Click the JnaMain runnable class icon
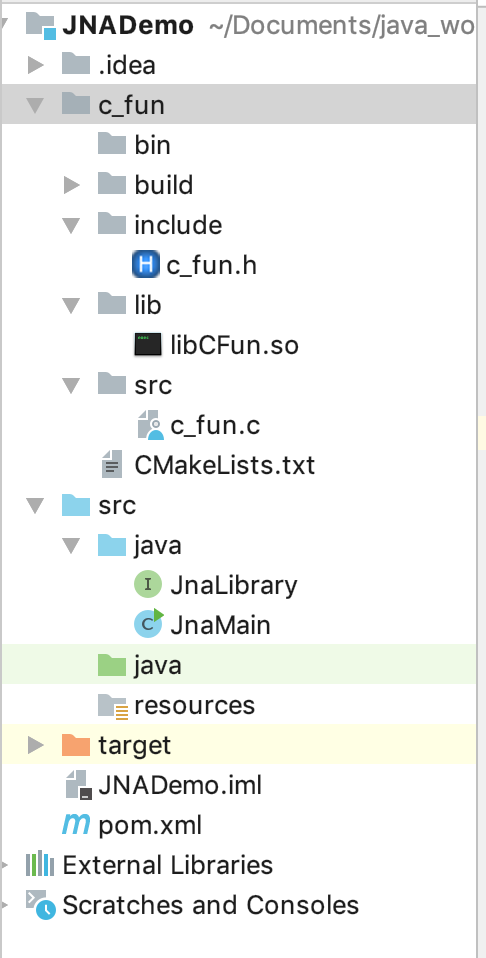This screenshot has height=958, width=486. (x=149, y=623)
